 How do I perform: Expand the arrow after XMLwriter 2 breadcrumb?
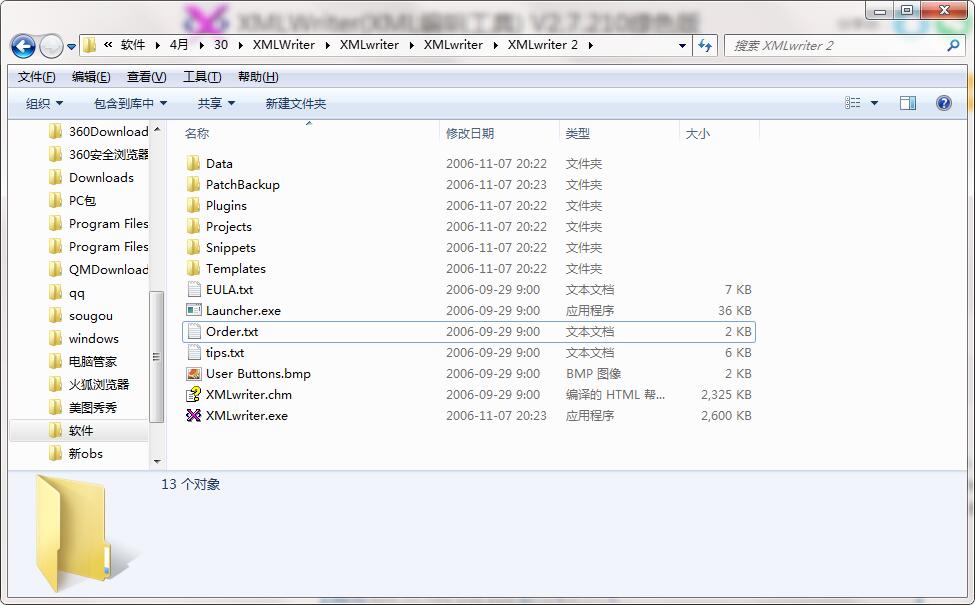[589, 45]
